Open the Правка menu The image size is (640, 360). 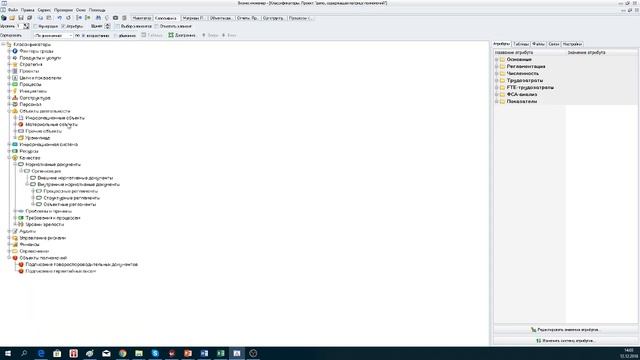(28, 10)
